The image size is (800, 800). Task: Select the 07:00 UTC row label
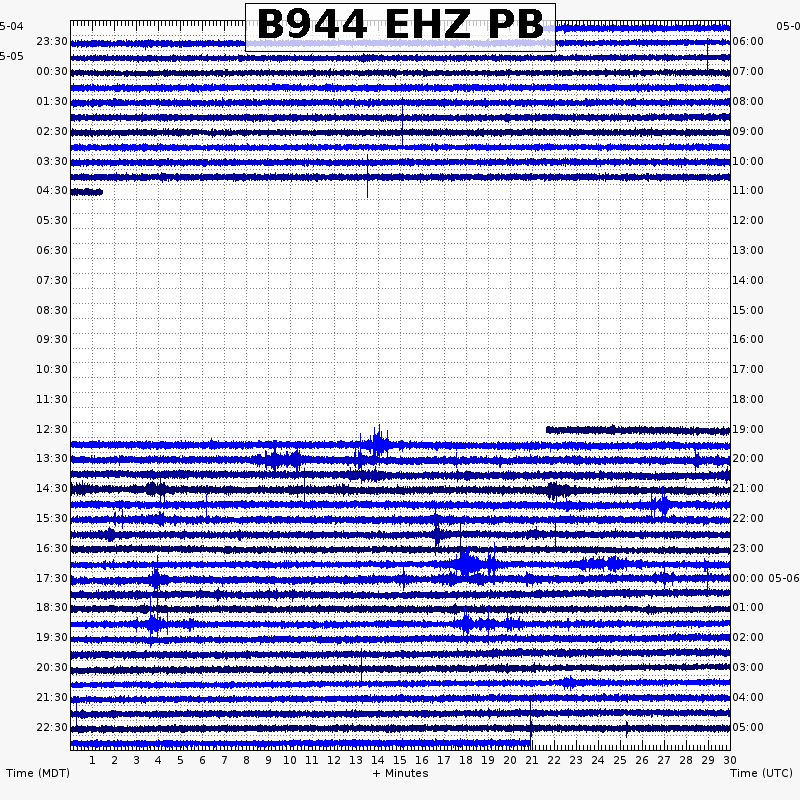pyautogui.click(x=748, y=71)
